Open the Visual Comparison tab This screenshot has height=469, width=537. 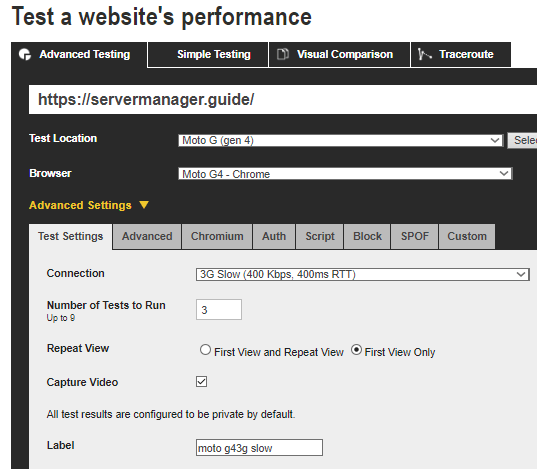pos(339,54)
